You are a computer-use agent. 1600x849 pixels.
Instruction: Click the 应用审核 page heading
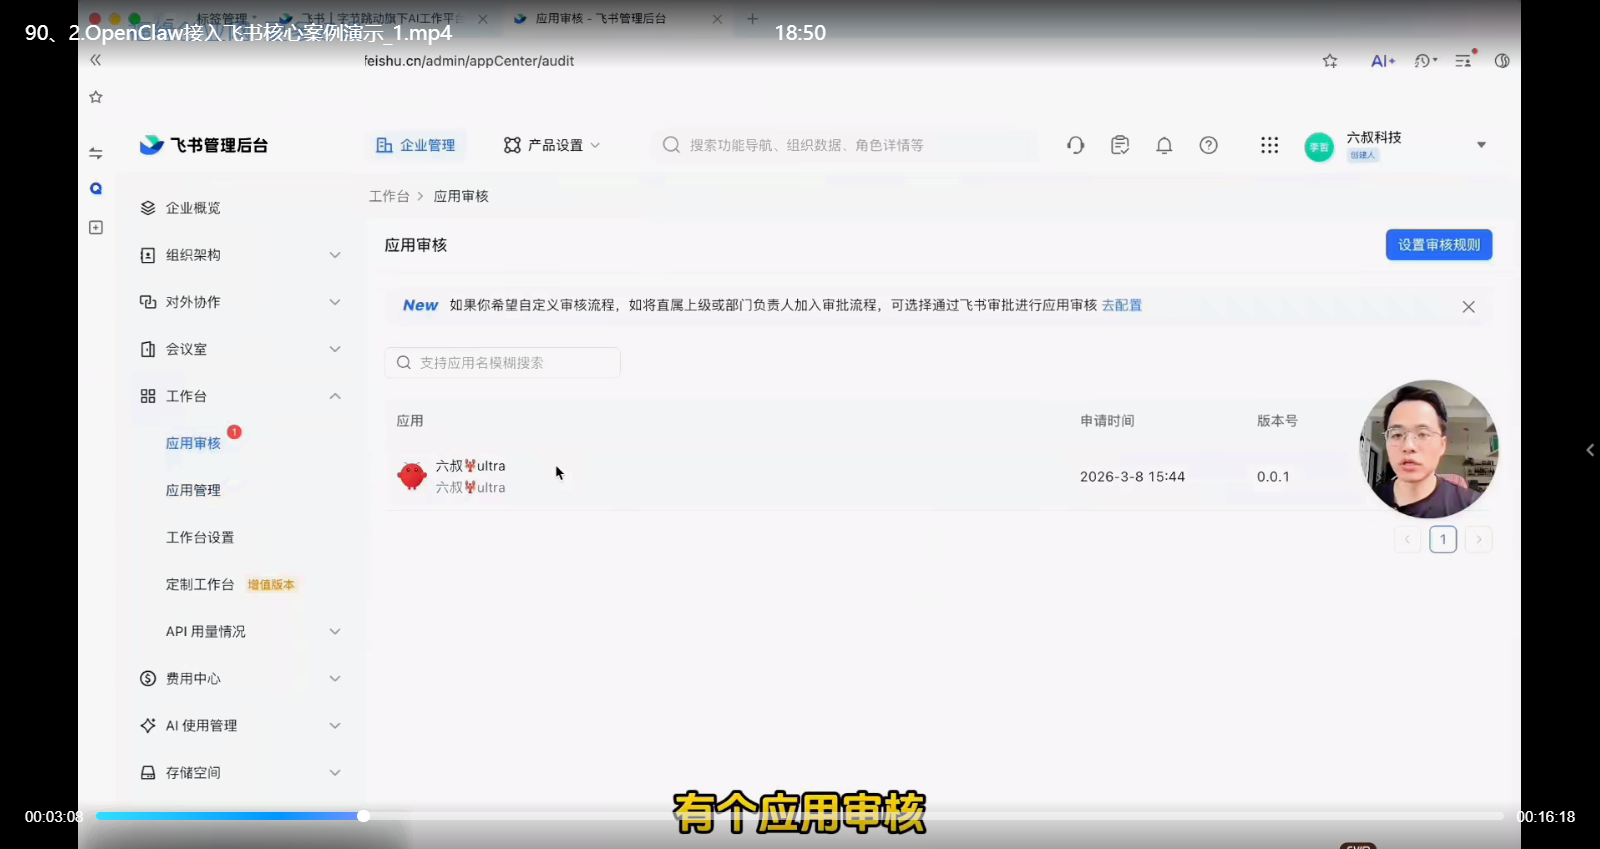tap(416, 245)
